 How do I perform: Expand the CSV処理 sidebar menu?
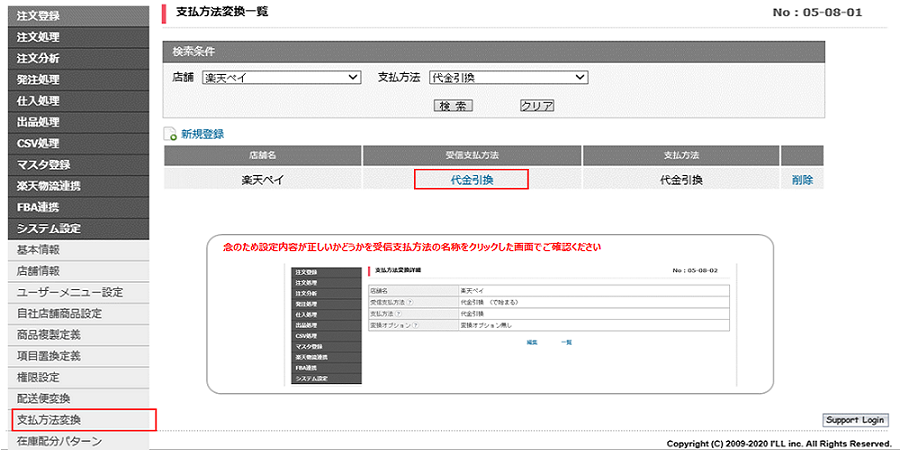click(x=78, y=143)
